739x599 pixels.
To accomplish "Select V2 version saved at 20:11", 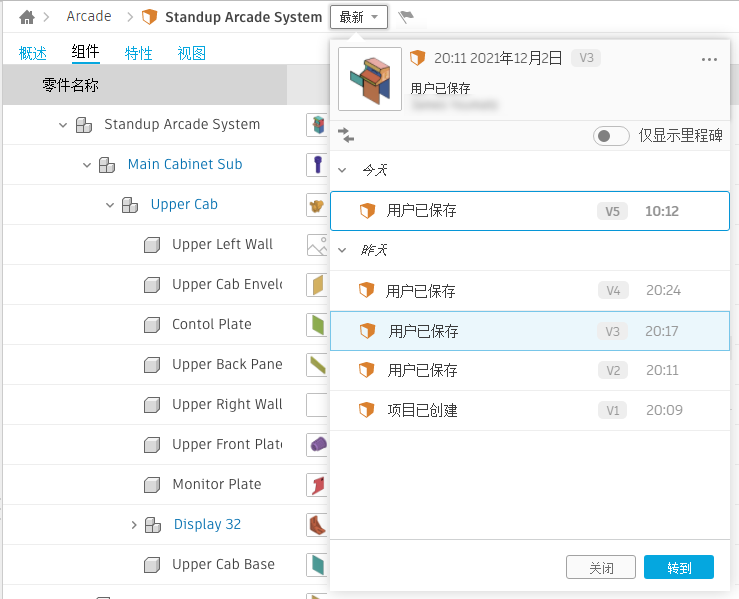I will [x=530, y=370].
